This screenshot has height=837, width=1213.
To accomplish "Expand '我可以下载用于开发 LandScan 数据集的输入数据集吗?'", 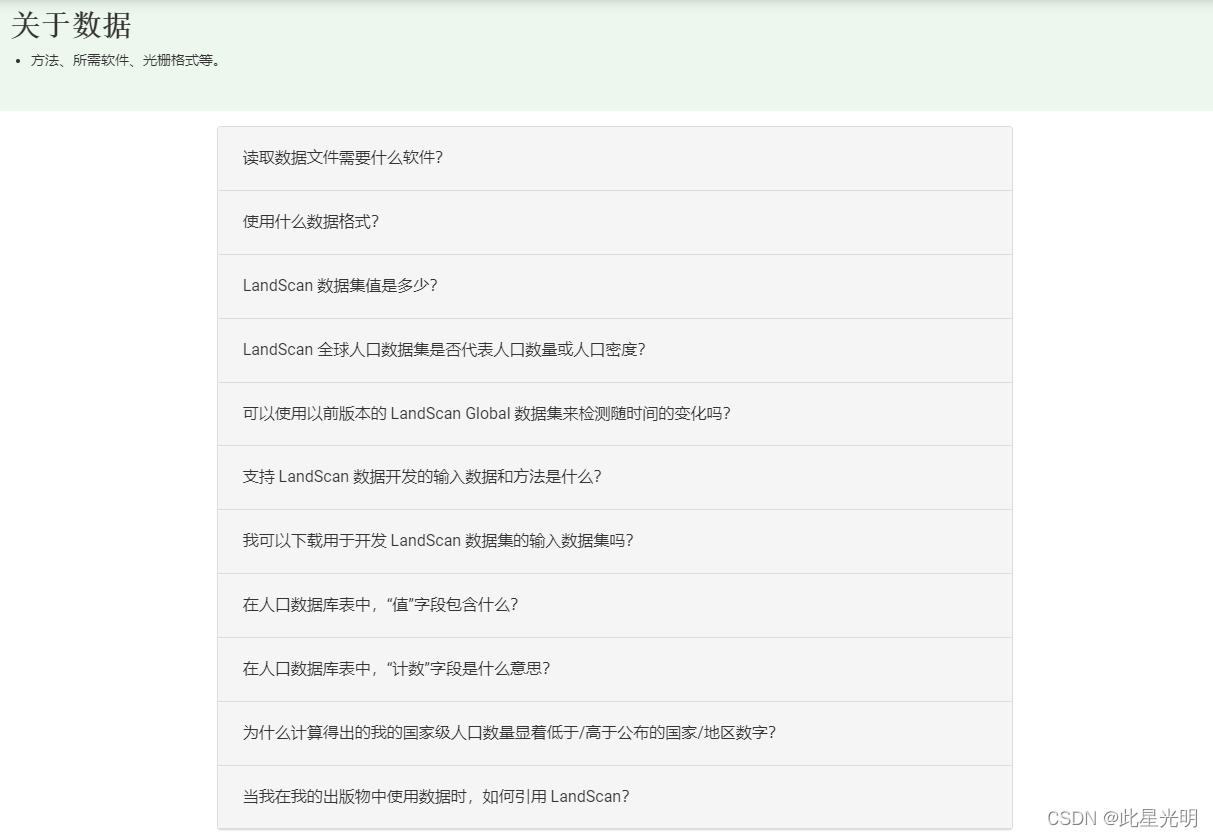I will coord(614,541).
